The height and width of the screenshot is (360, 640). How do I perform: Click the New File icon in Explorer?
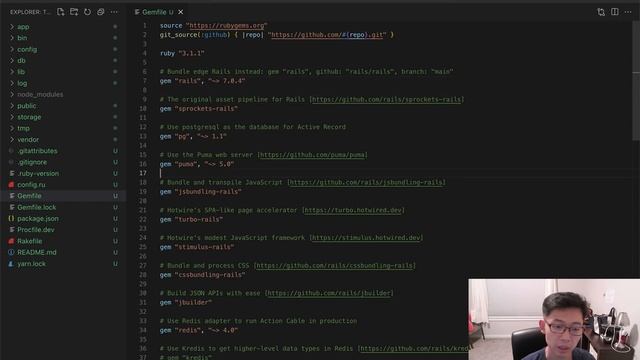click(x=60, y=12)
